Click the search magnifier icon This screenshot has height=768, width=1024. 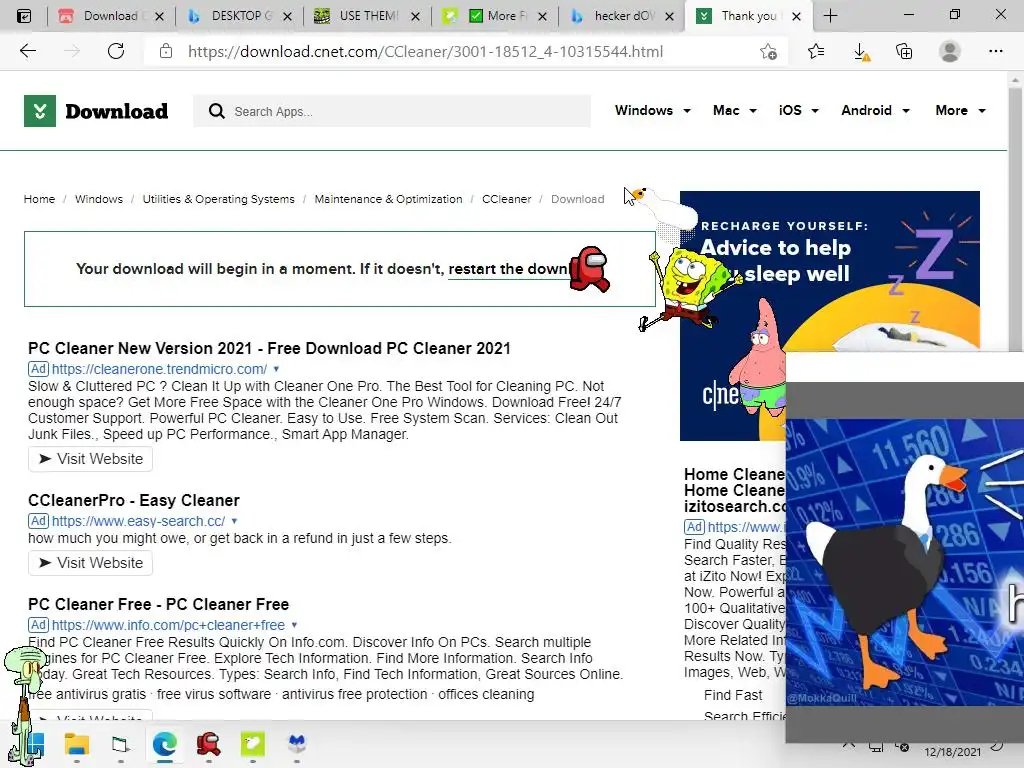tap(217, 111)
